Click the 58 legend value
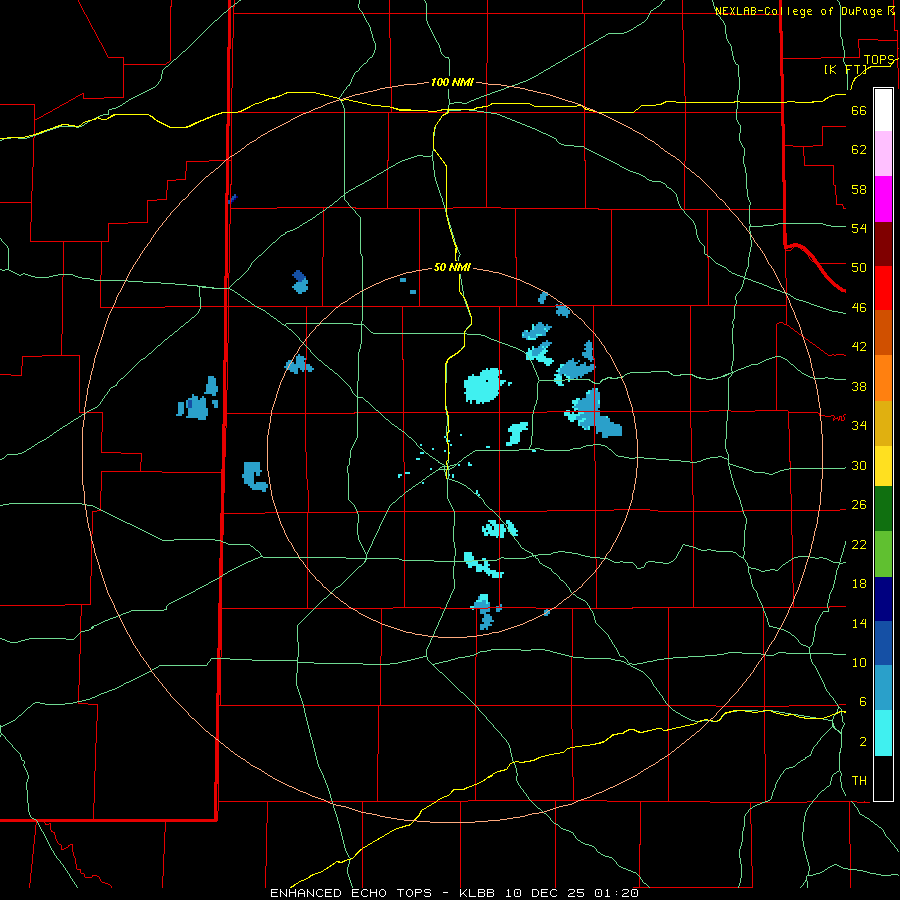Screen dimensions: 900x900 (x=859, y=189)
